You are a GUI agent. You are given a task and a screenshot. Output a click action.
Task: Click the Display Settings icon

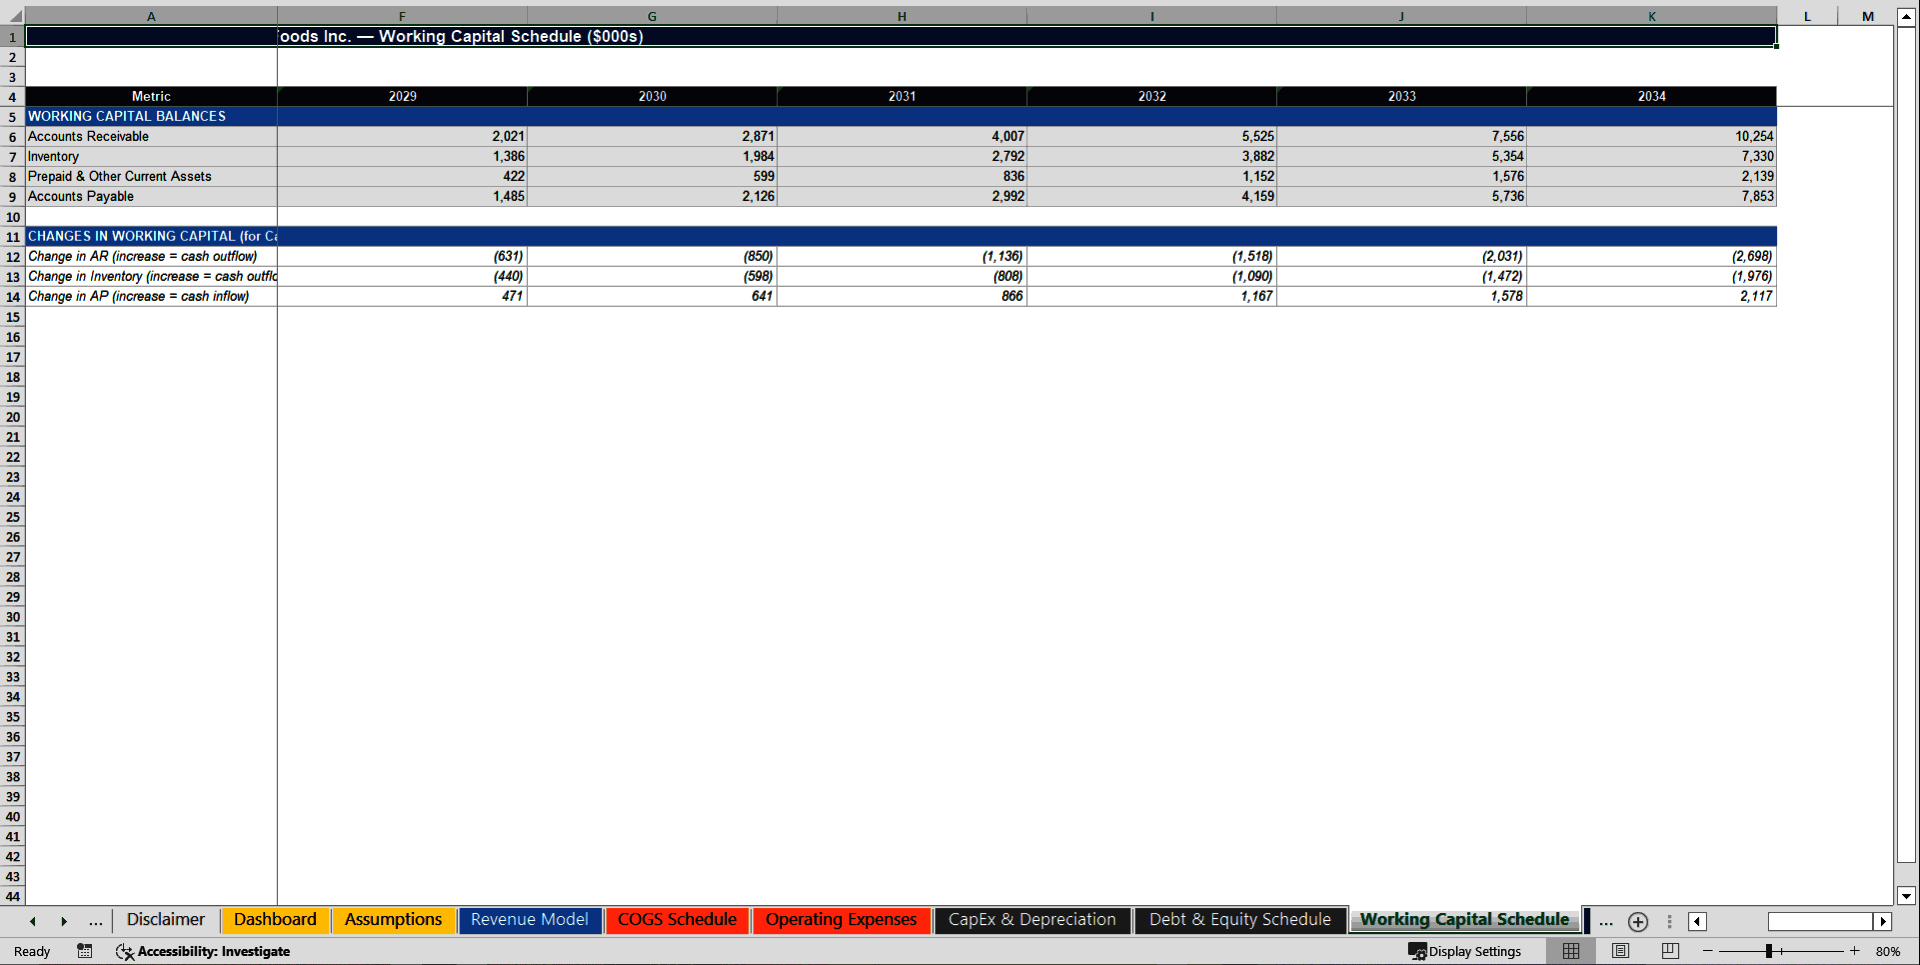tap(1465, 951)
